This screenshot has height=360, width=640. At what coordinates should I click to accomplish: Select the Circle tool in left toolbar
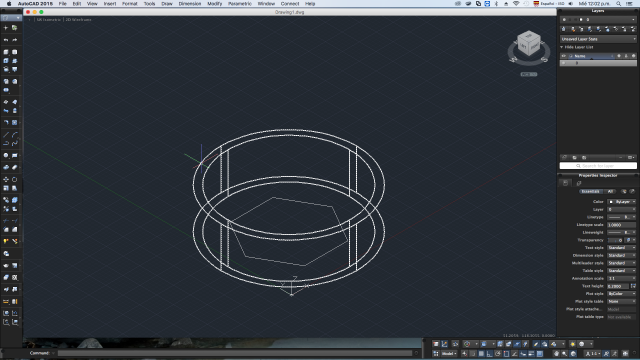tap(6, 156)
